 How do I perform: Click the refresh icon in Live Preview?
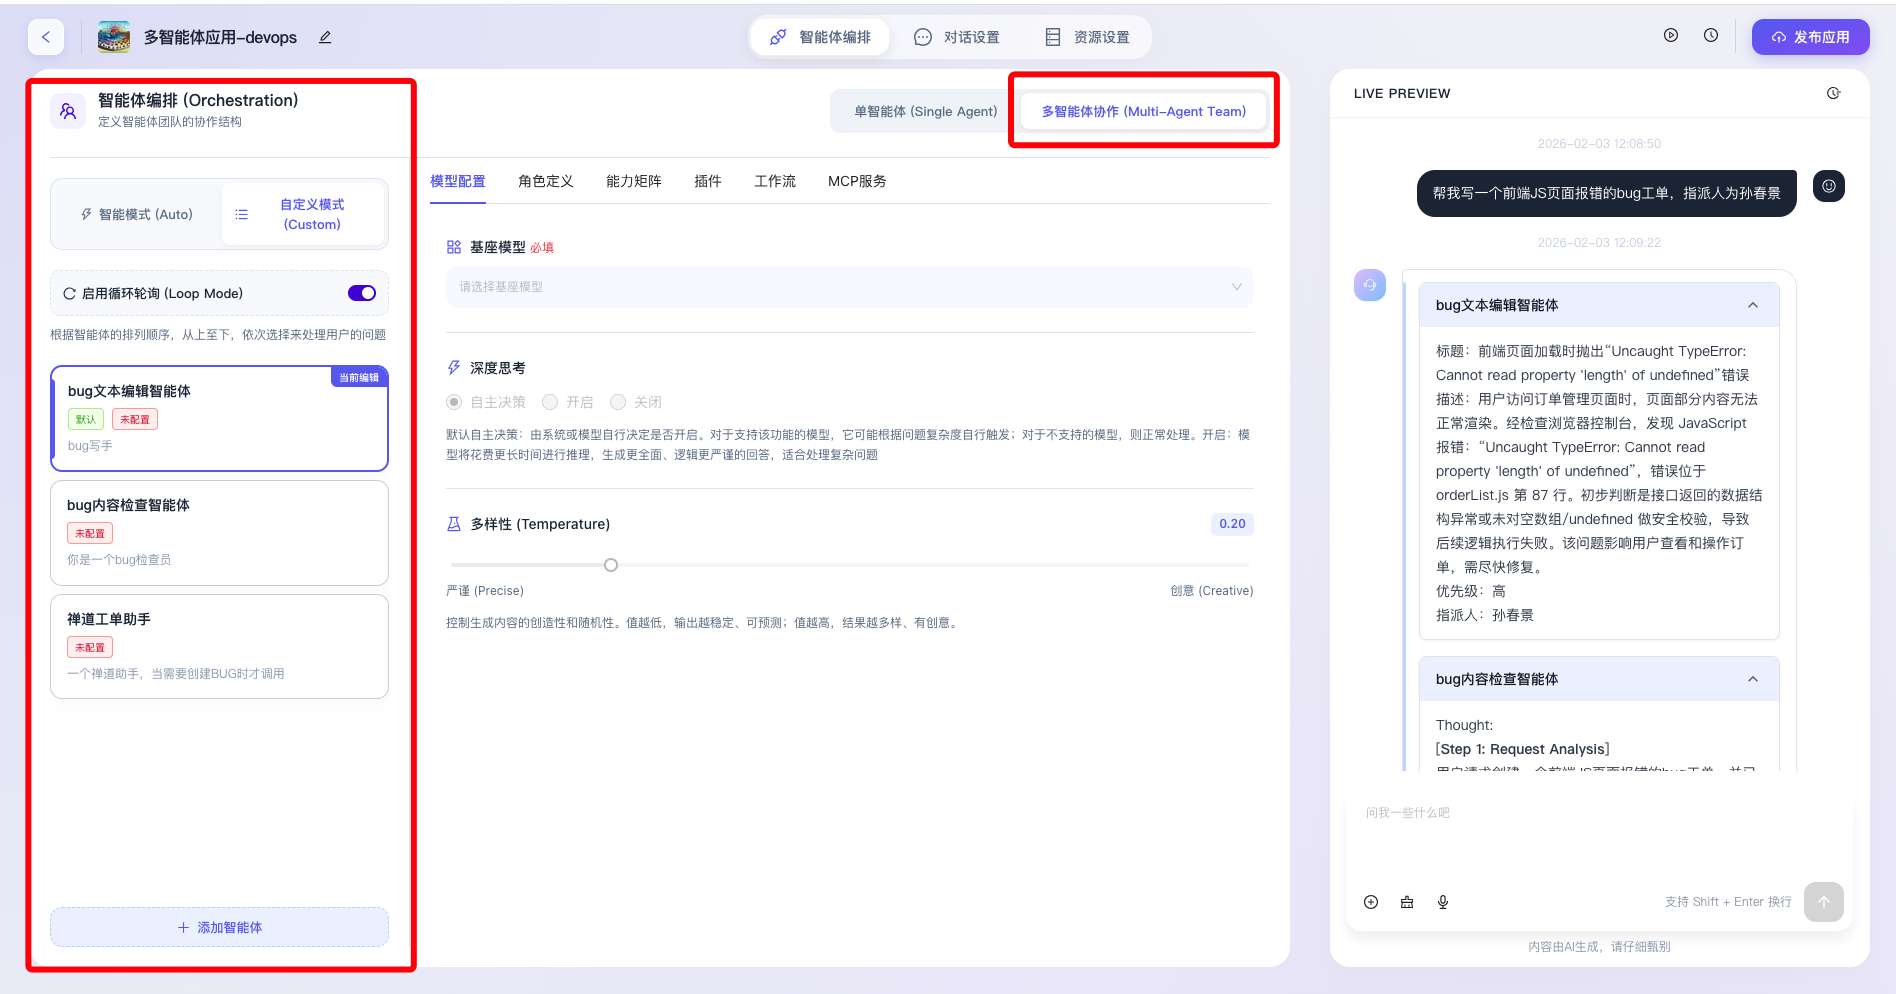pos(1833,93)
